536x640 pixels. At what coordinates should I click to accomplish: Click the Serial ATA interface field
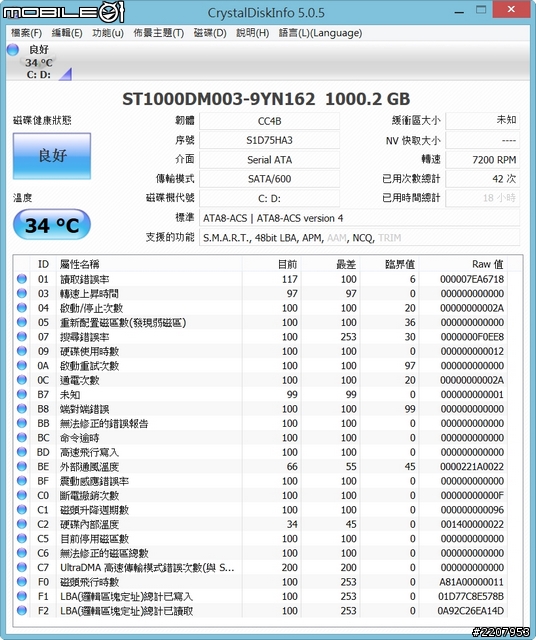269,160
